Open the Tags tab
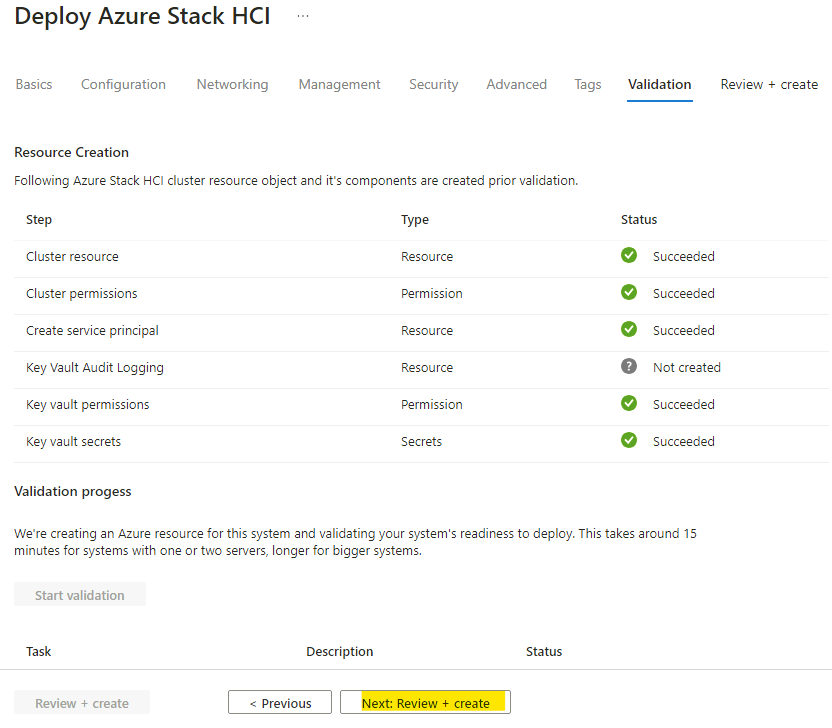 588,84
